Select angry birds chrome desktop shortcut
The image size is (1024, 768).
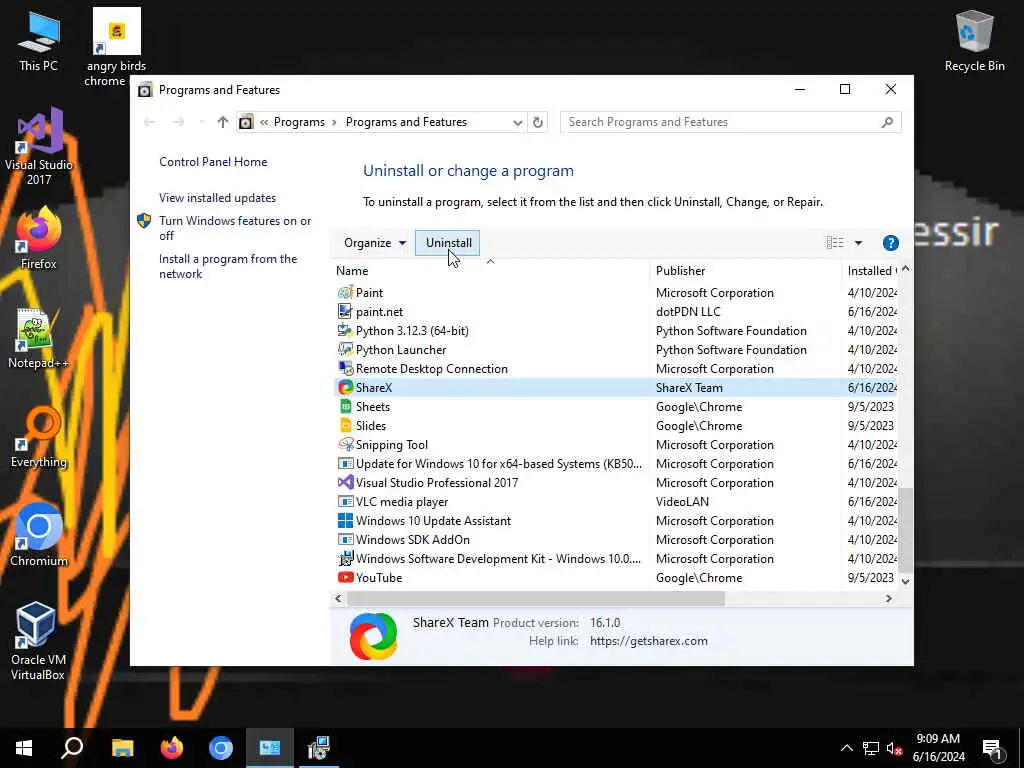click(x=116, y=48)
